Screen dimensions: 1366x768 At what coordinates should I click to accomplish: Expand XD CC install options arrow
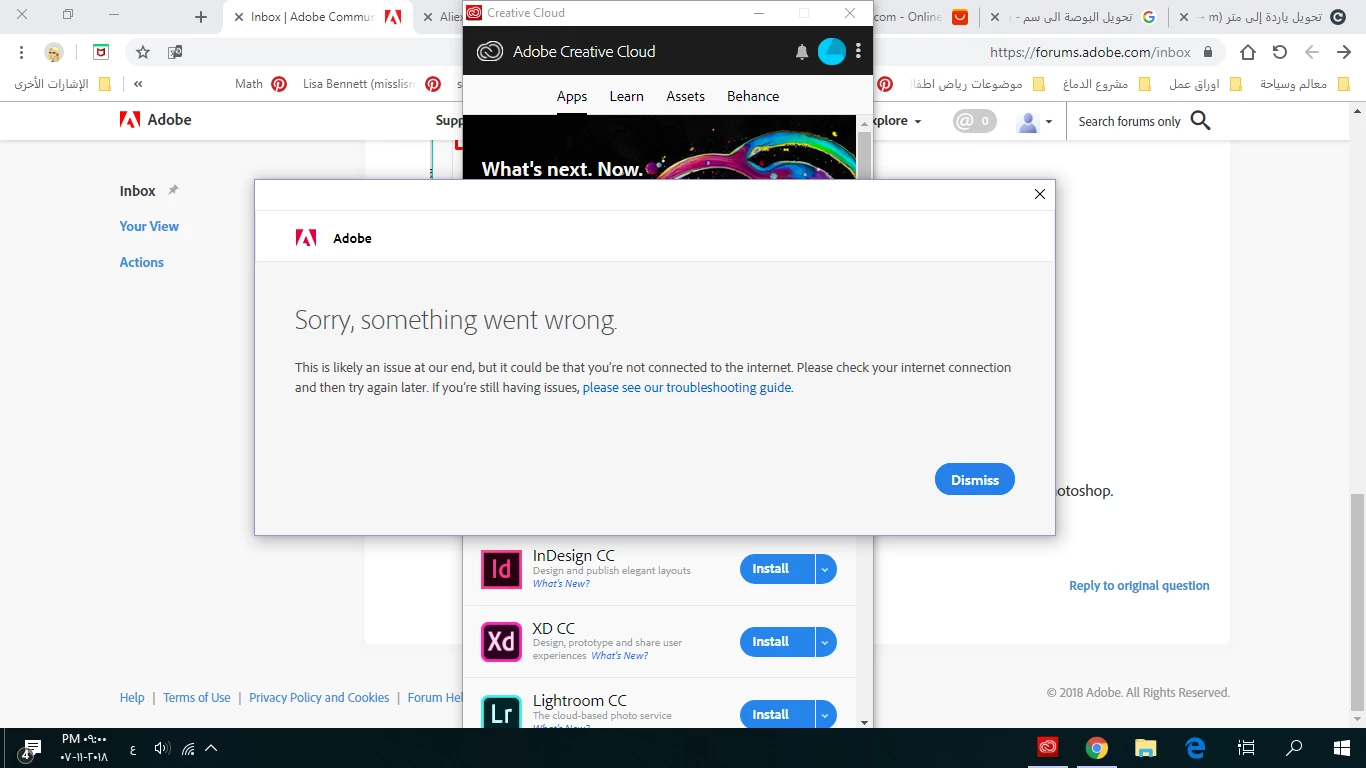[826, 642]
